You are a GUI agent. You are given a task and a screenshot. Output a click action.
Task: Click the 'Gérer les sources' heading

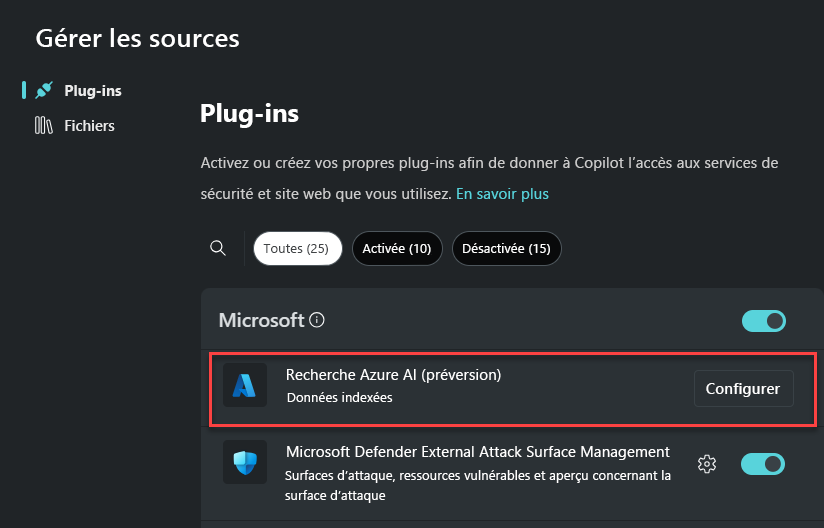click(138, 39)
